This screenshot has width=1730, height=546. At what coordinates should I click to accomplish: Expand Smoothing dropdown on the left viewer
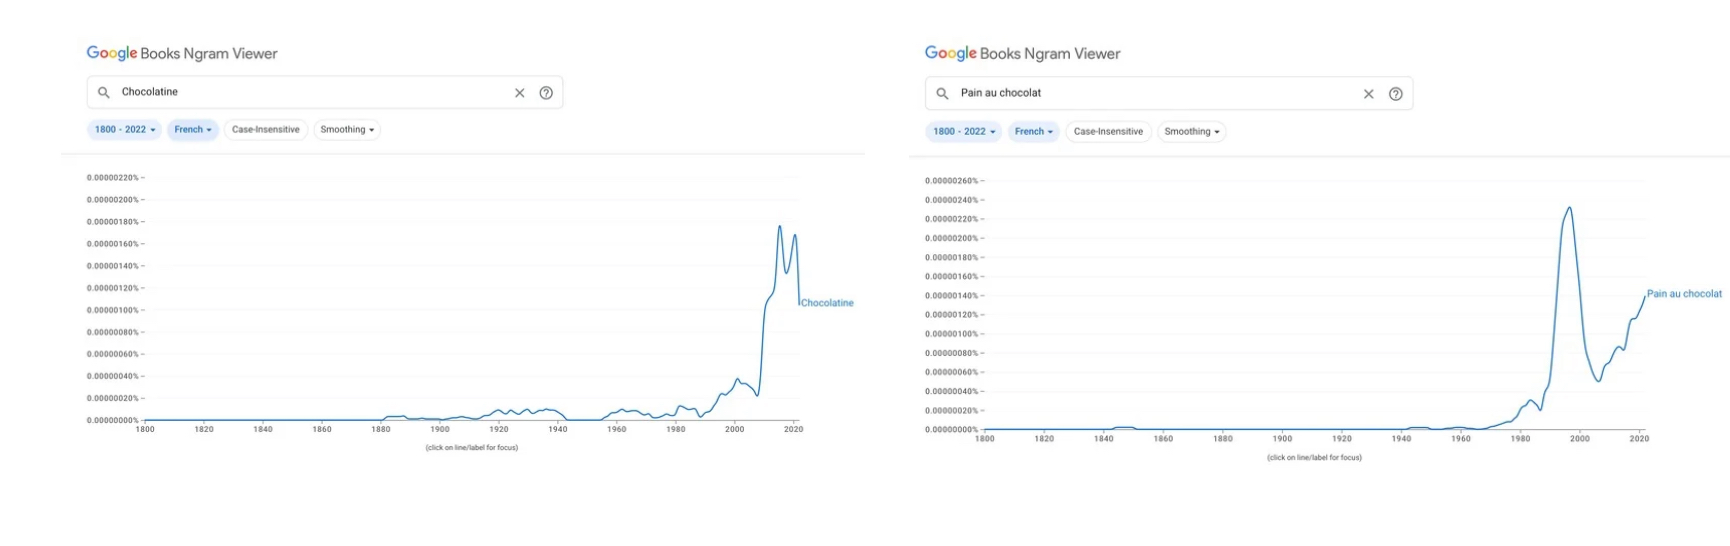coord(347,130)
